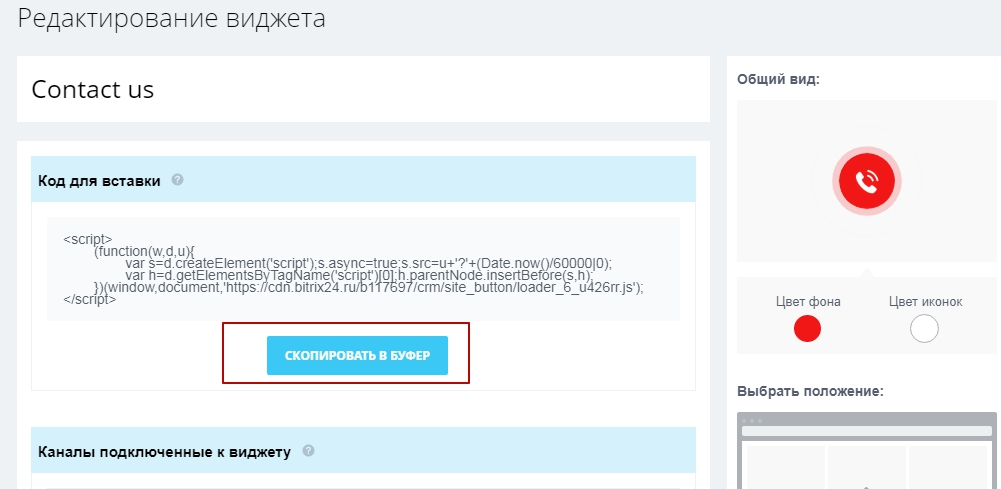Click the "Код для вставки" section header

99,181
